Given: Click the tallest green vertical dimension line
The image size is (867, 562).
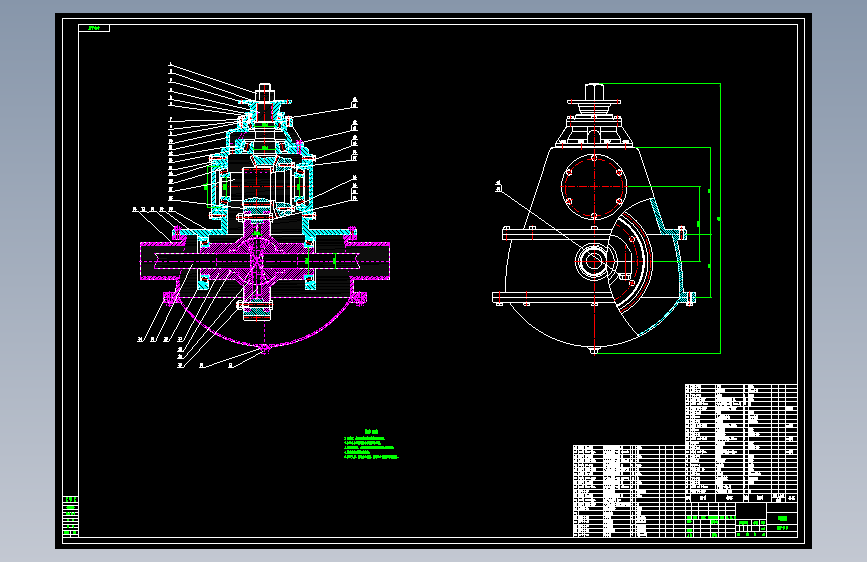Looking at the screenshot, I should pyautogui.click(x=720, y=218).
